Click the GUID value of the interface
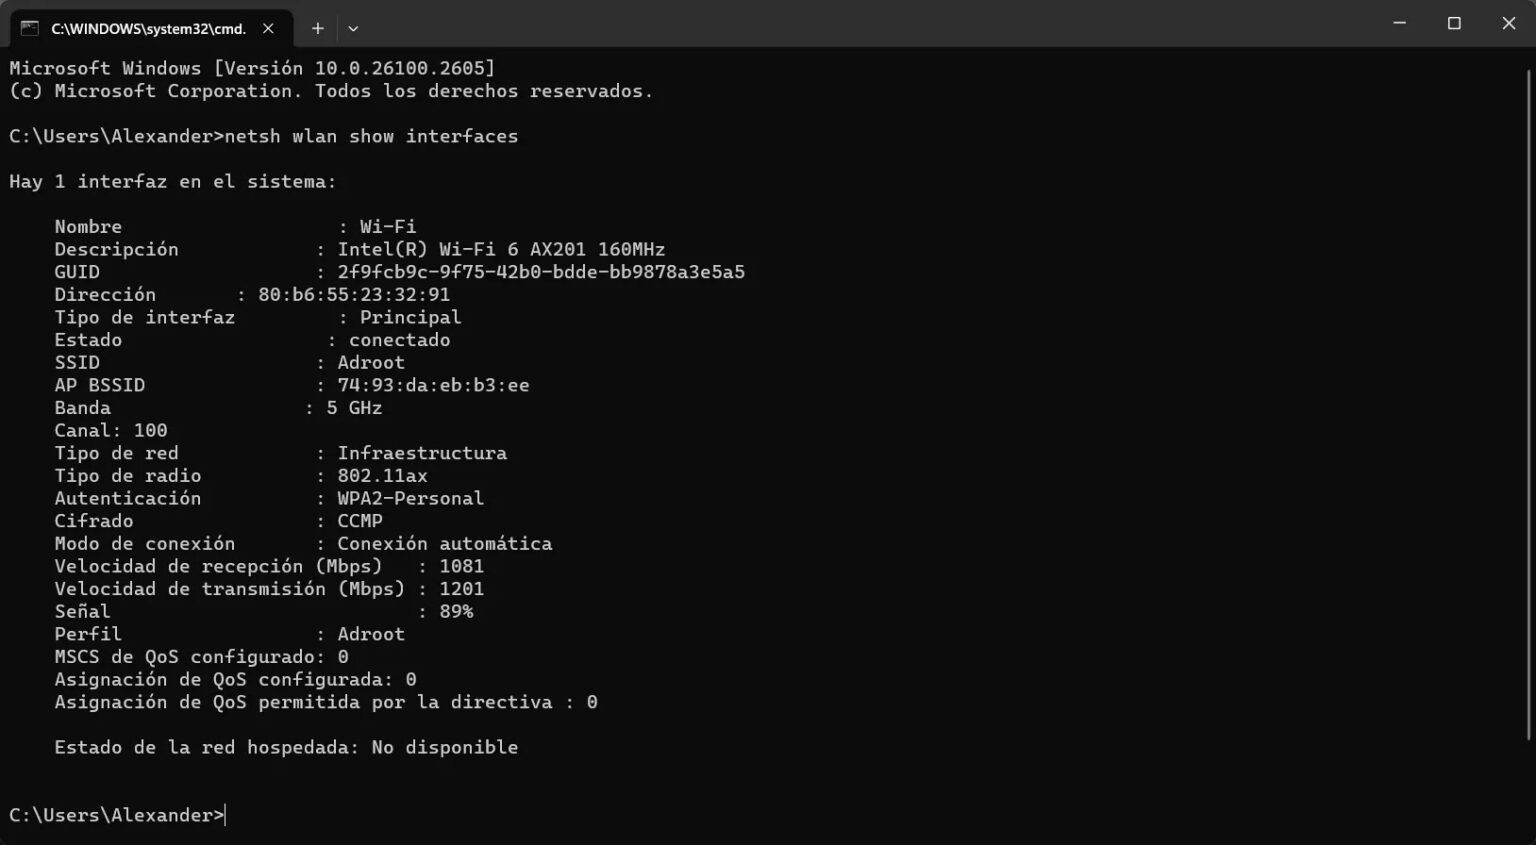1536x845 pixels. tap(542, 271)
